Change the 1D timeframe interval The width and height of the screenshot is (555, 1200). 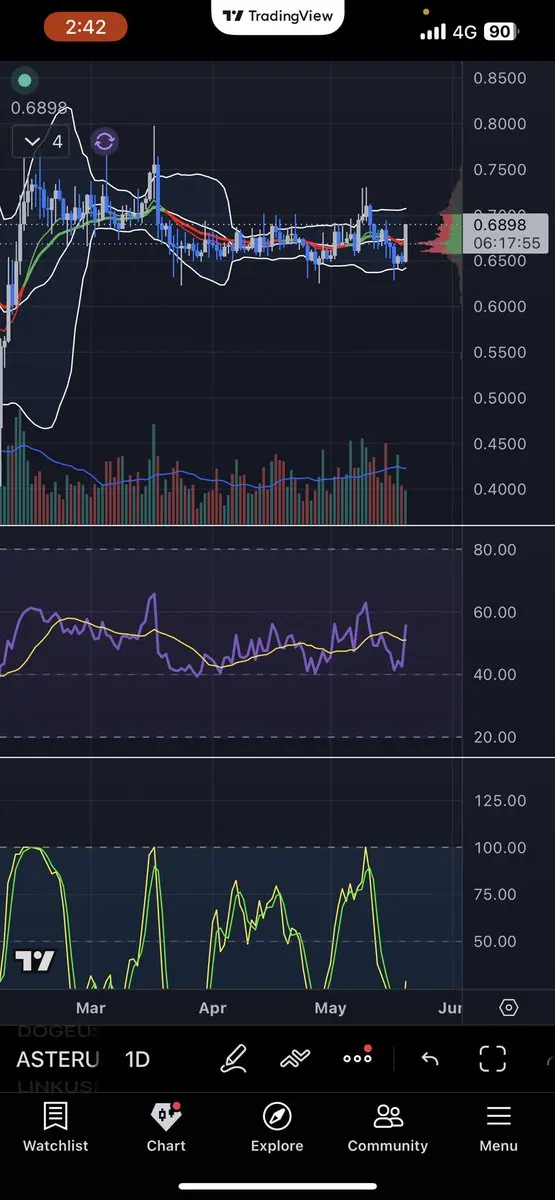(x=137, y=1060)
